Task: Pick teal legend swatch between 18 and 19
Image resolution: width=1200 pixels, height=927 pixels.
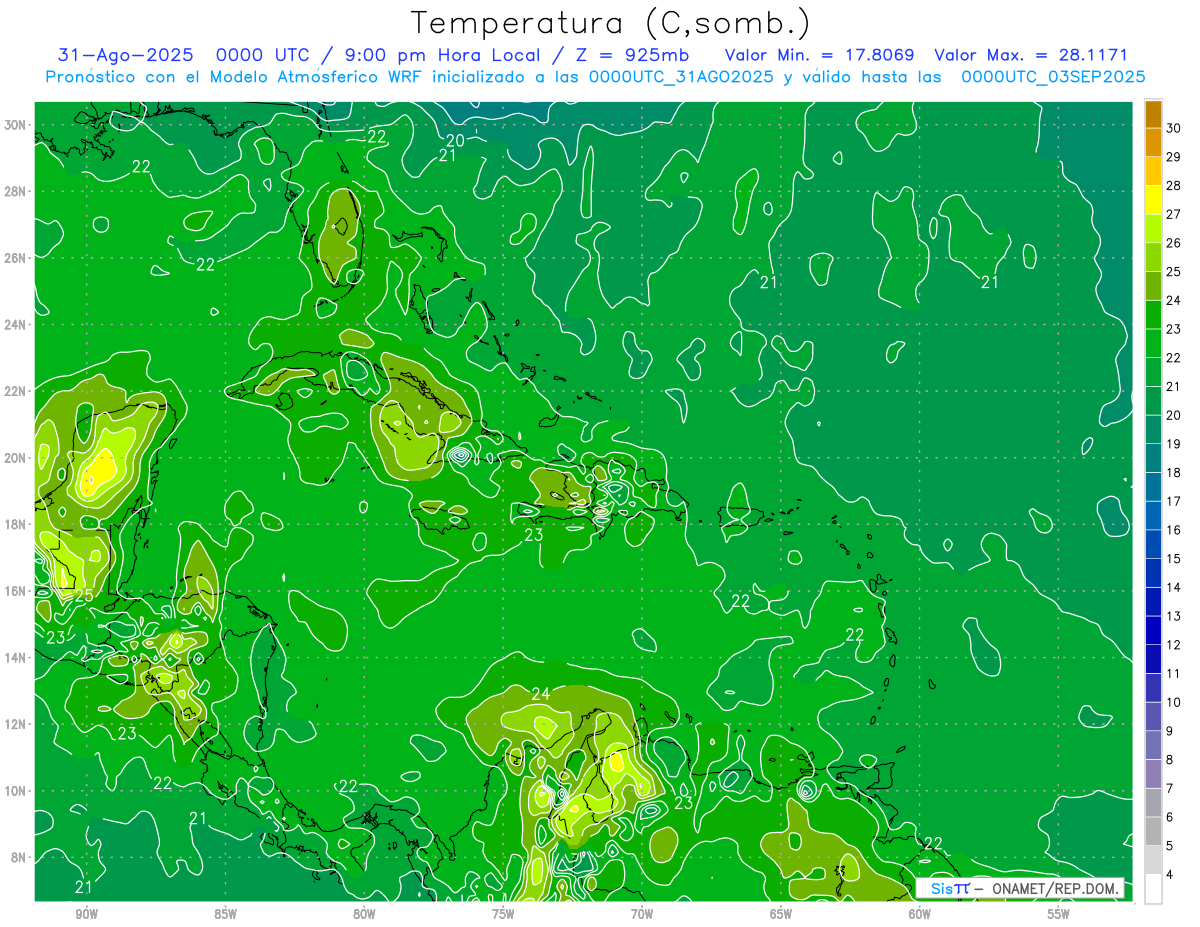Action: click(x=1153, y=458)
